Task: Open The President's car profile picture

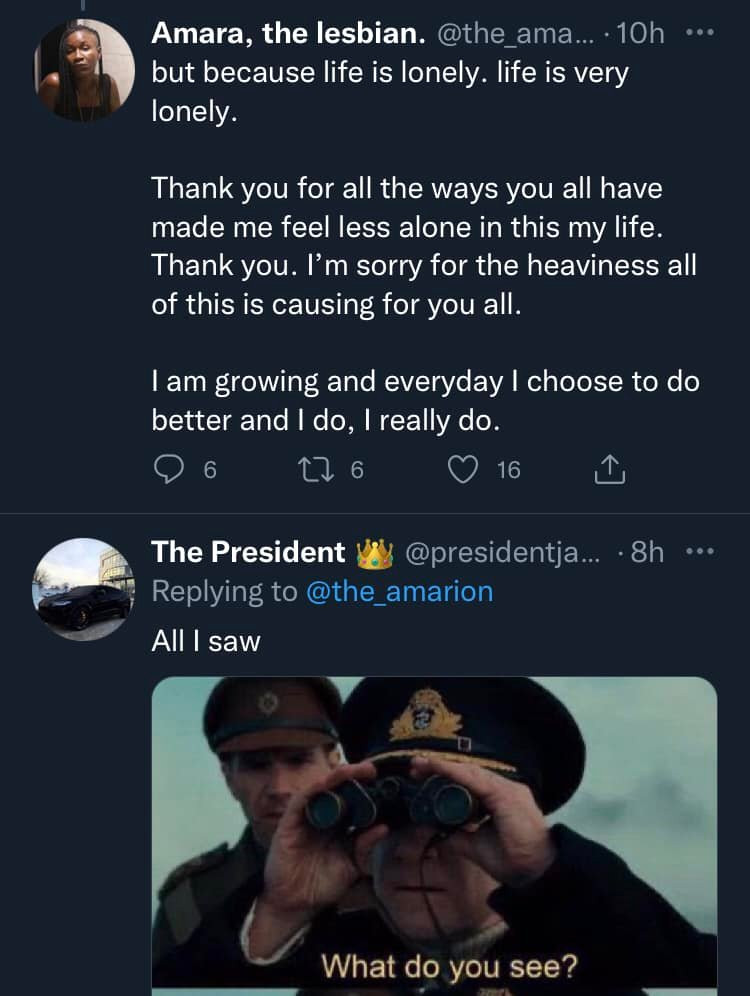Action: point(85,589)
